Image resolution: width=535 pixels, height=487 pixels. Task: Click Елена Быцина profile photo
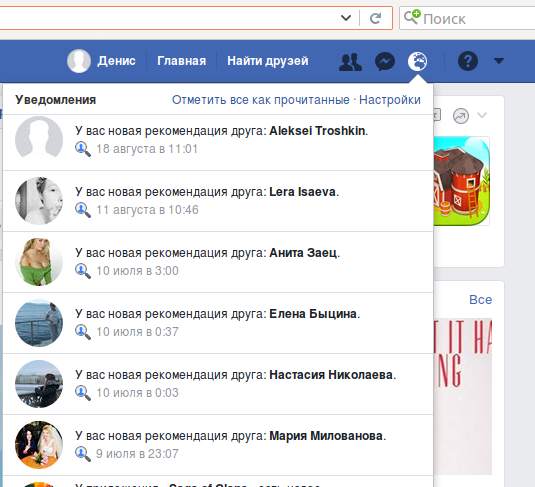39,323
